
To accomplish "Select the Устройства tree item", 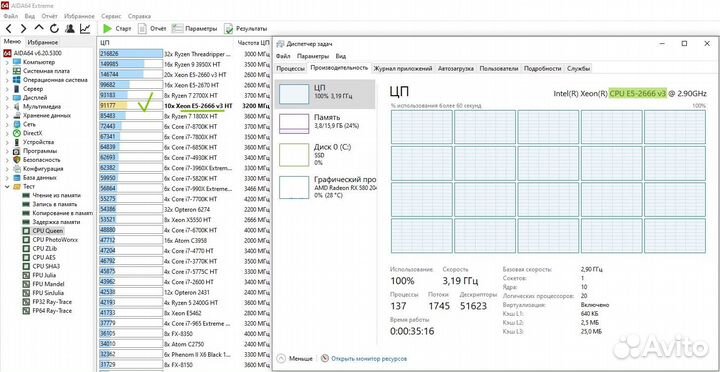I will (38, 142).
